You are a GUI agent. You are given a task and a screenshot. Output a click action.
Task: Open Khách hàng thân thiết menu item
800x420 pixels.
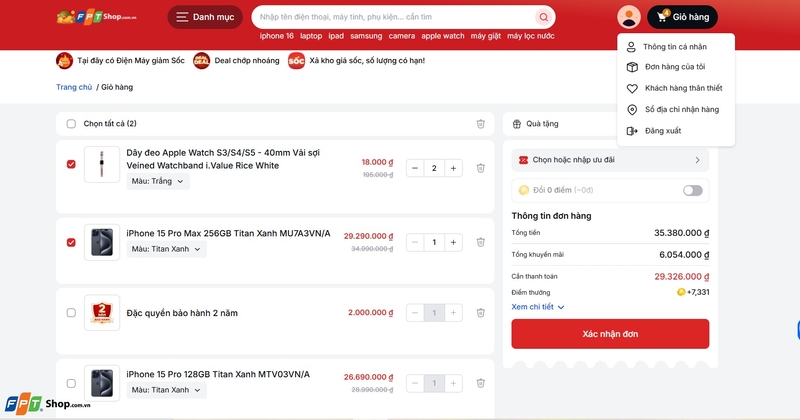click(676, 88)
